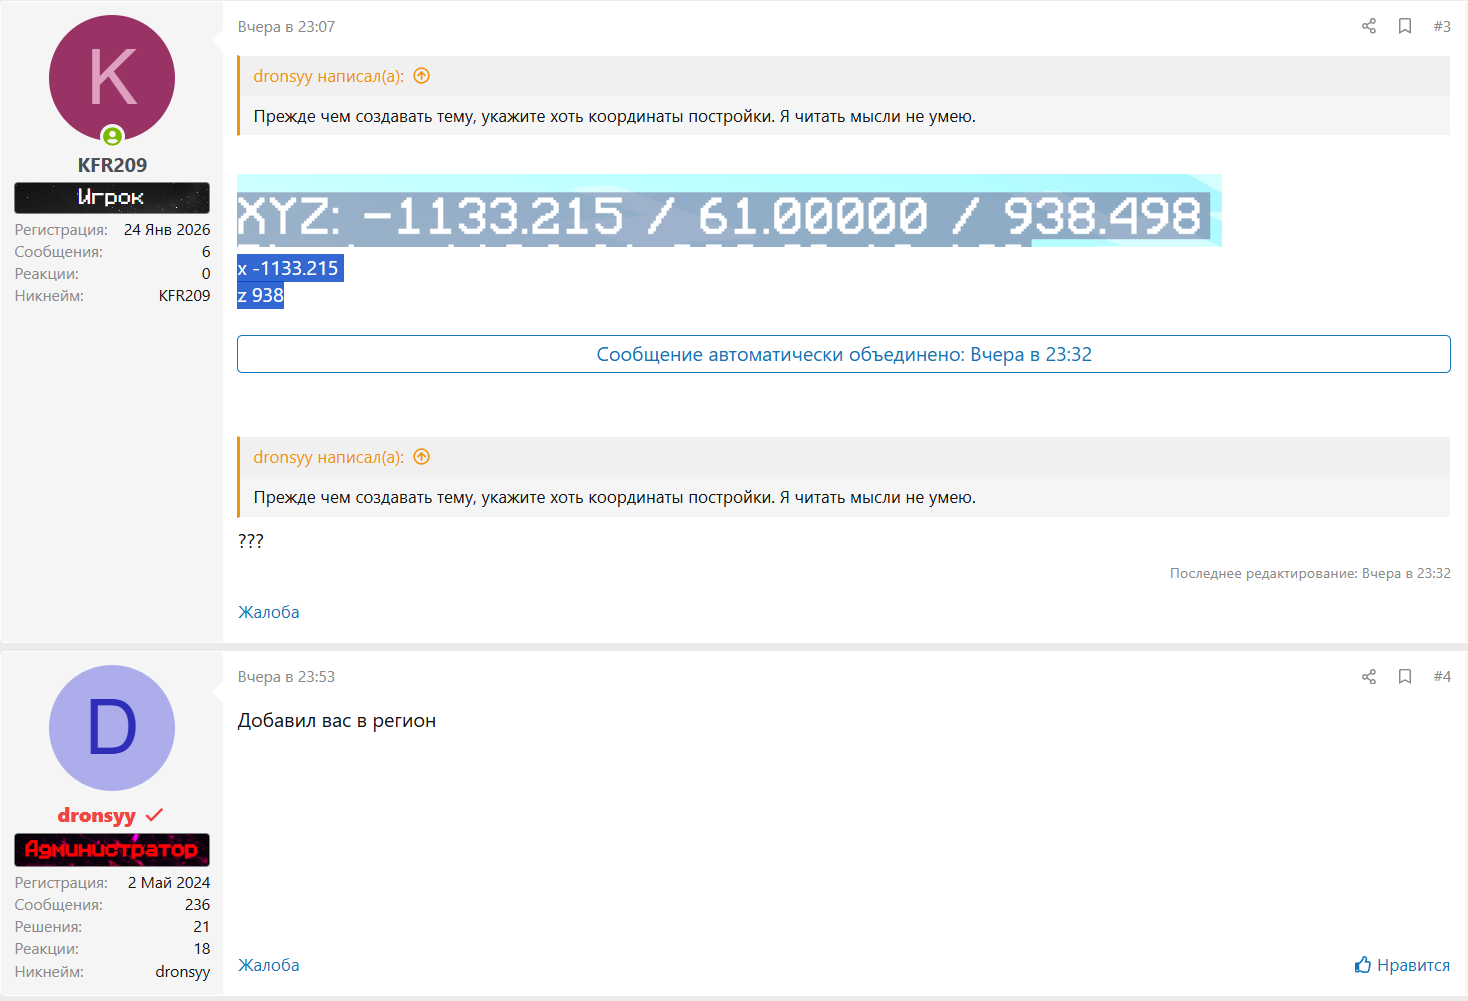Screen dimensions: 1468x1001
Task: Click the thumbs-up Нравится on post #4
Action: click(x=1402, y=965)
